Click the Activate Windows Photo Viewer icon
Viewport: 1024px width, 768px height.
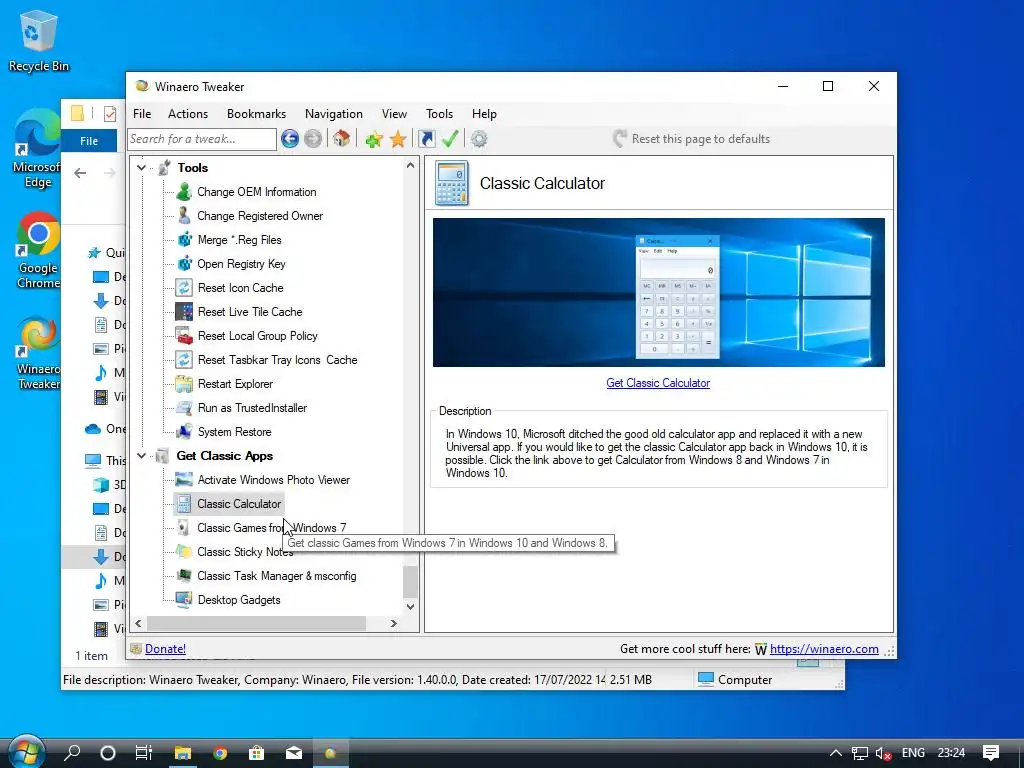click(184, 479)
